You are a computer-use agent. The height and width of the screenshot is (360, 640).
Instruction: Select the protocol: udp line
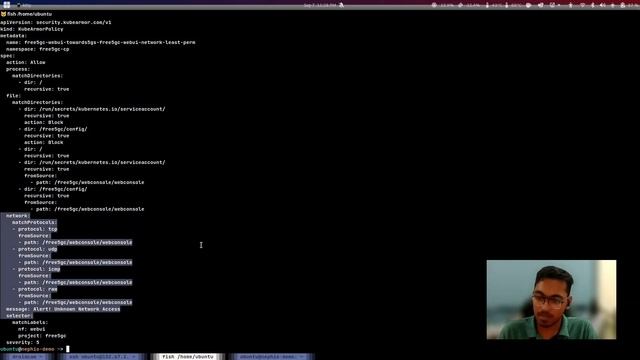(35, 249)
